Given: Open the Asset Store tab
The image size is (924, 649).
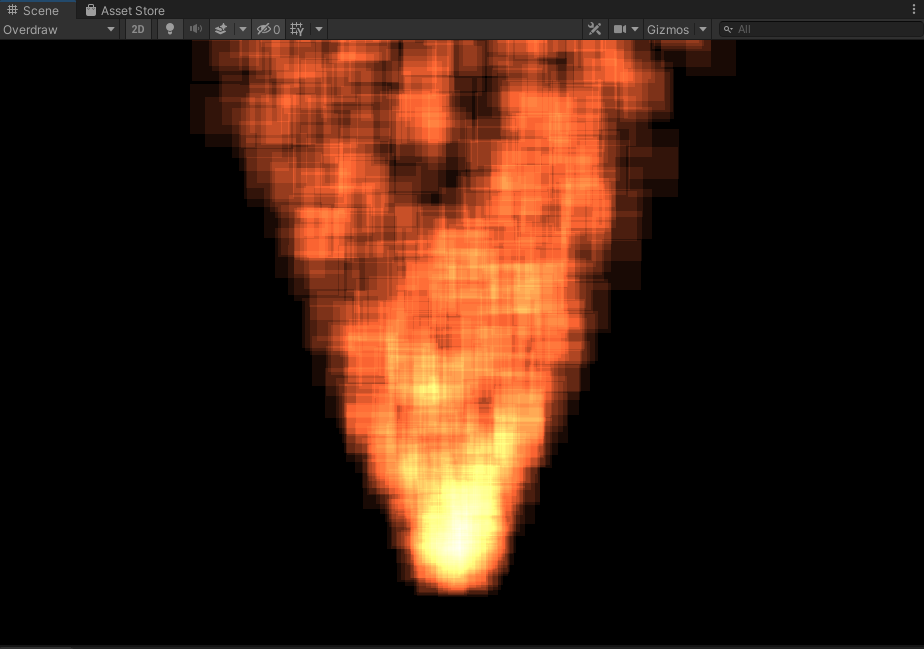Looking at the screenshot, I should click(x=125, y=10).
